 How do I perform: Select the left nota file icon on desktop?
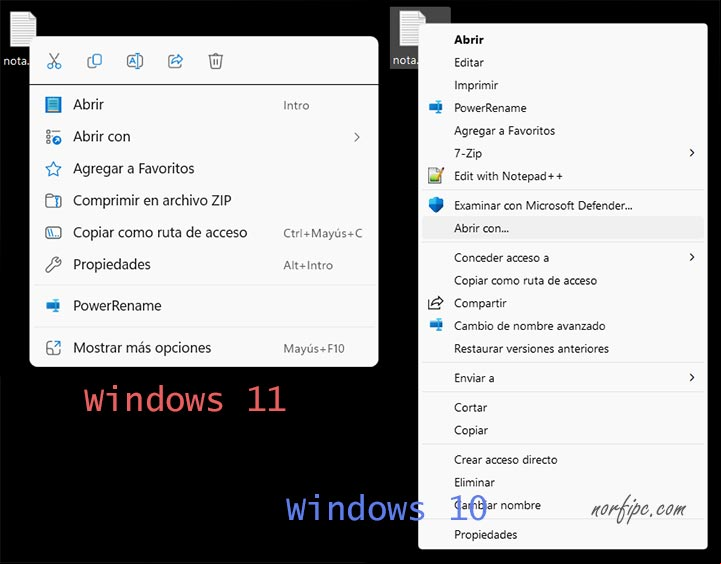[x=23, y=29]
